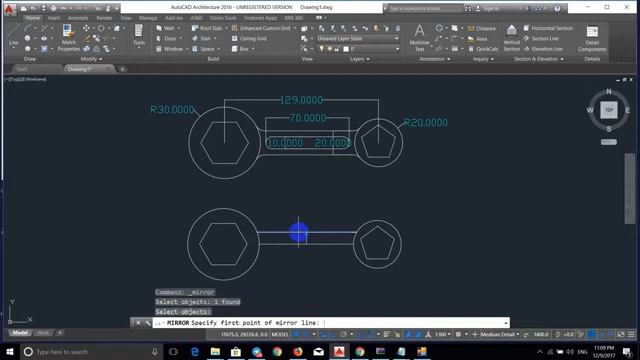
Task: Click the MIRROR command line input
Action: [x=331, y=322]
